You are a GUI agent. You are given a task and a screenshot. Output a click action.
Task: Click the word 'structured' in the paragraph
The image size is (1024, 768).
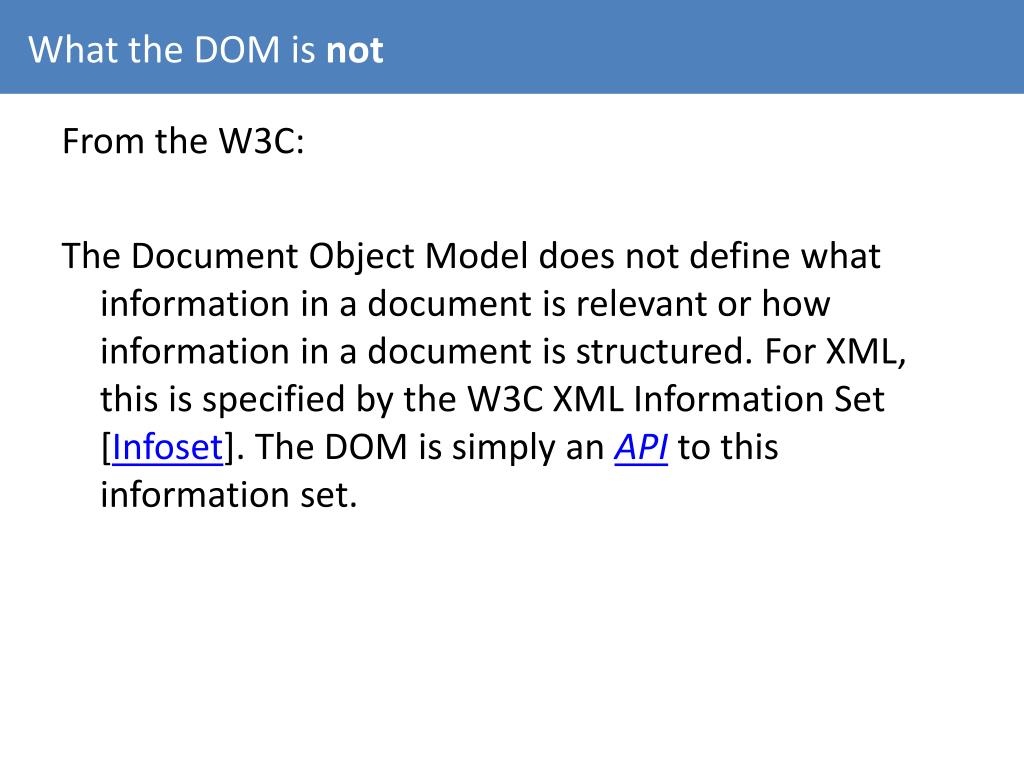660,351
